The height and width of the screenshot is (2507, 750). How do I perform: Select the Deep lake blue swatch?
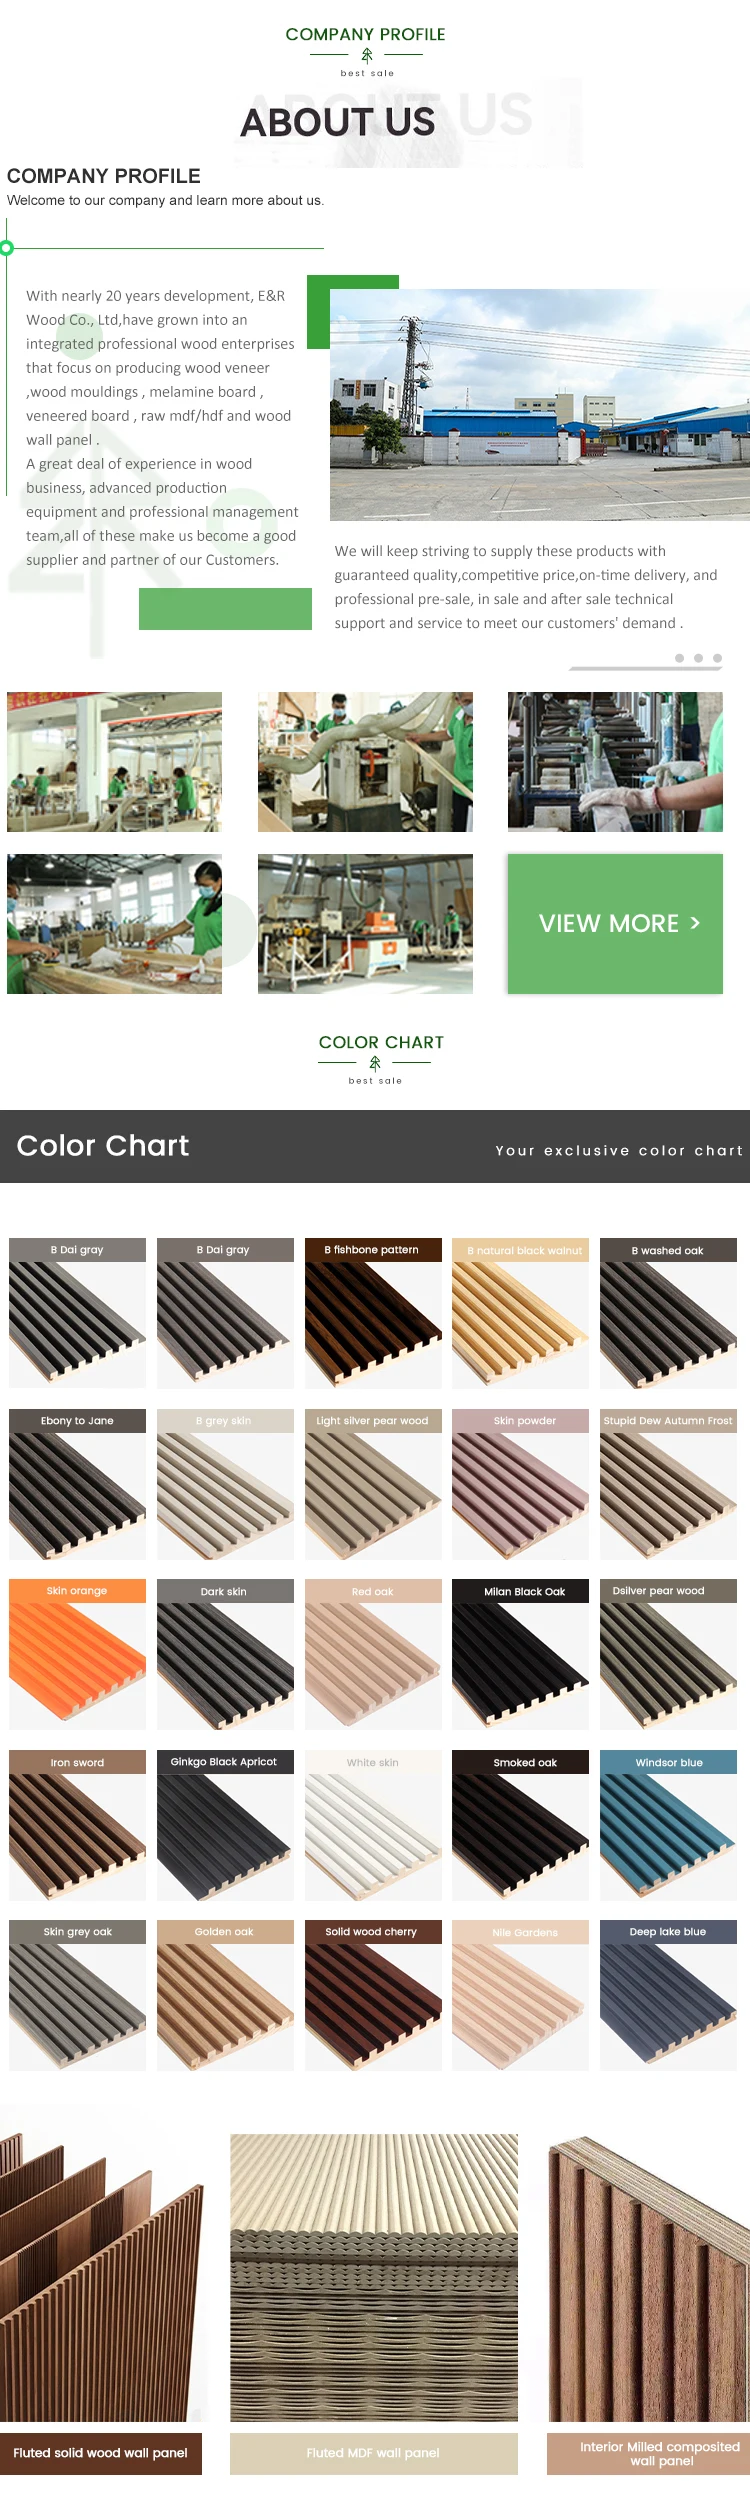click(668, 1995)
